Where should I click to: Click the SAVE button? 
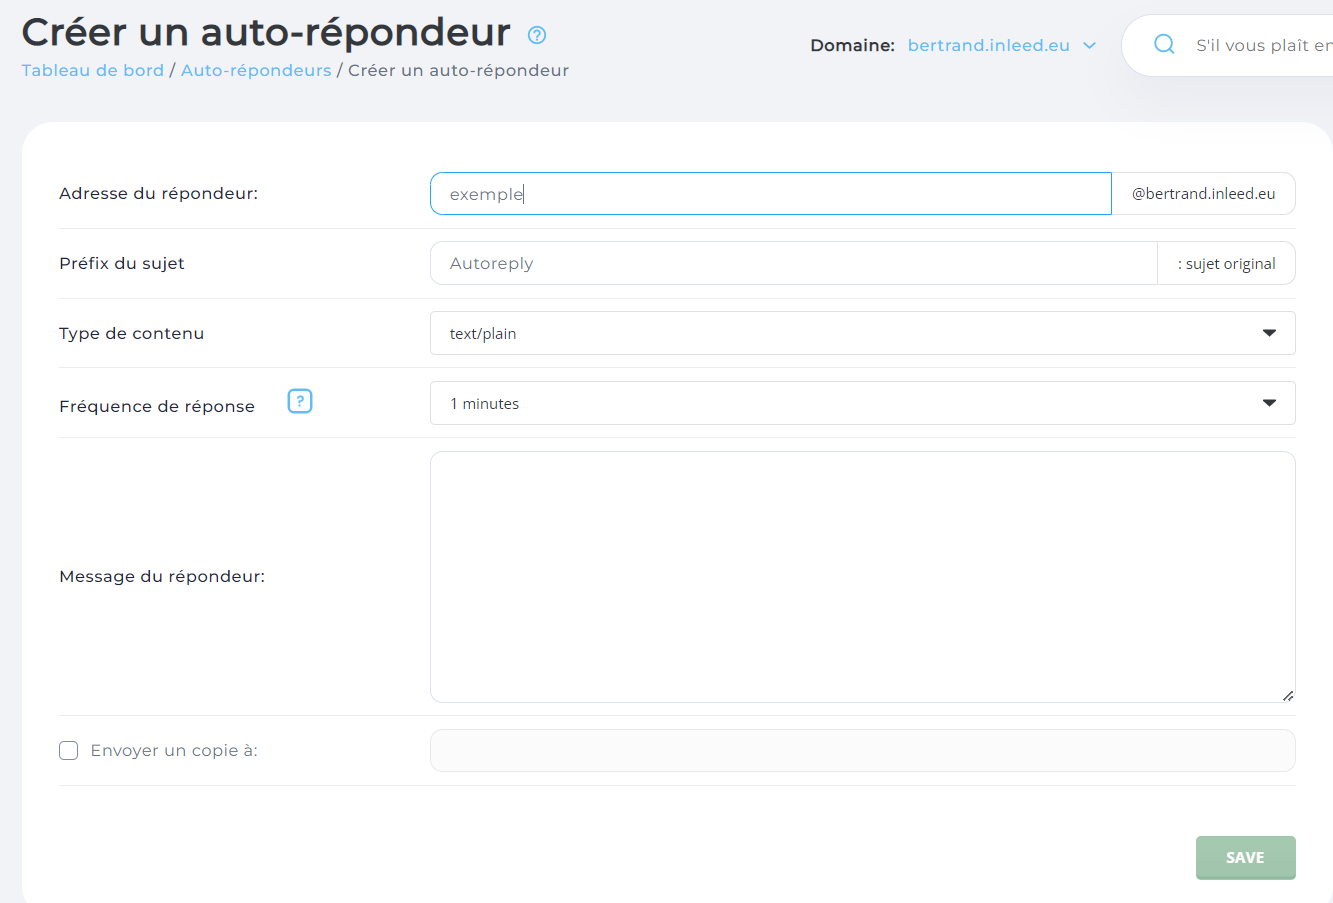click(1245, 858)
